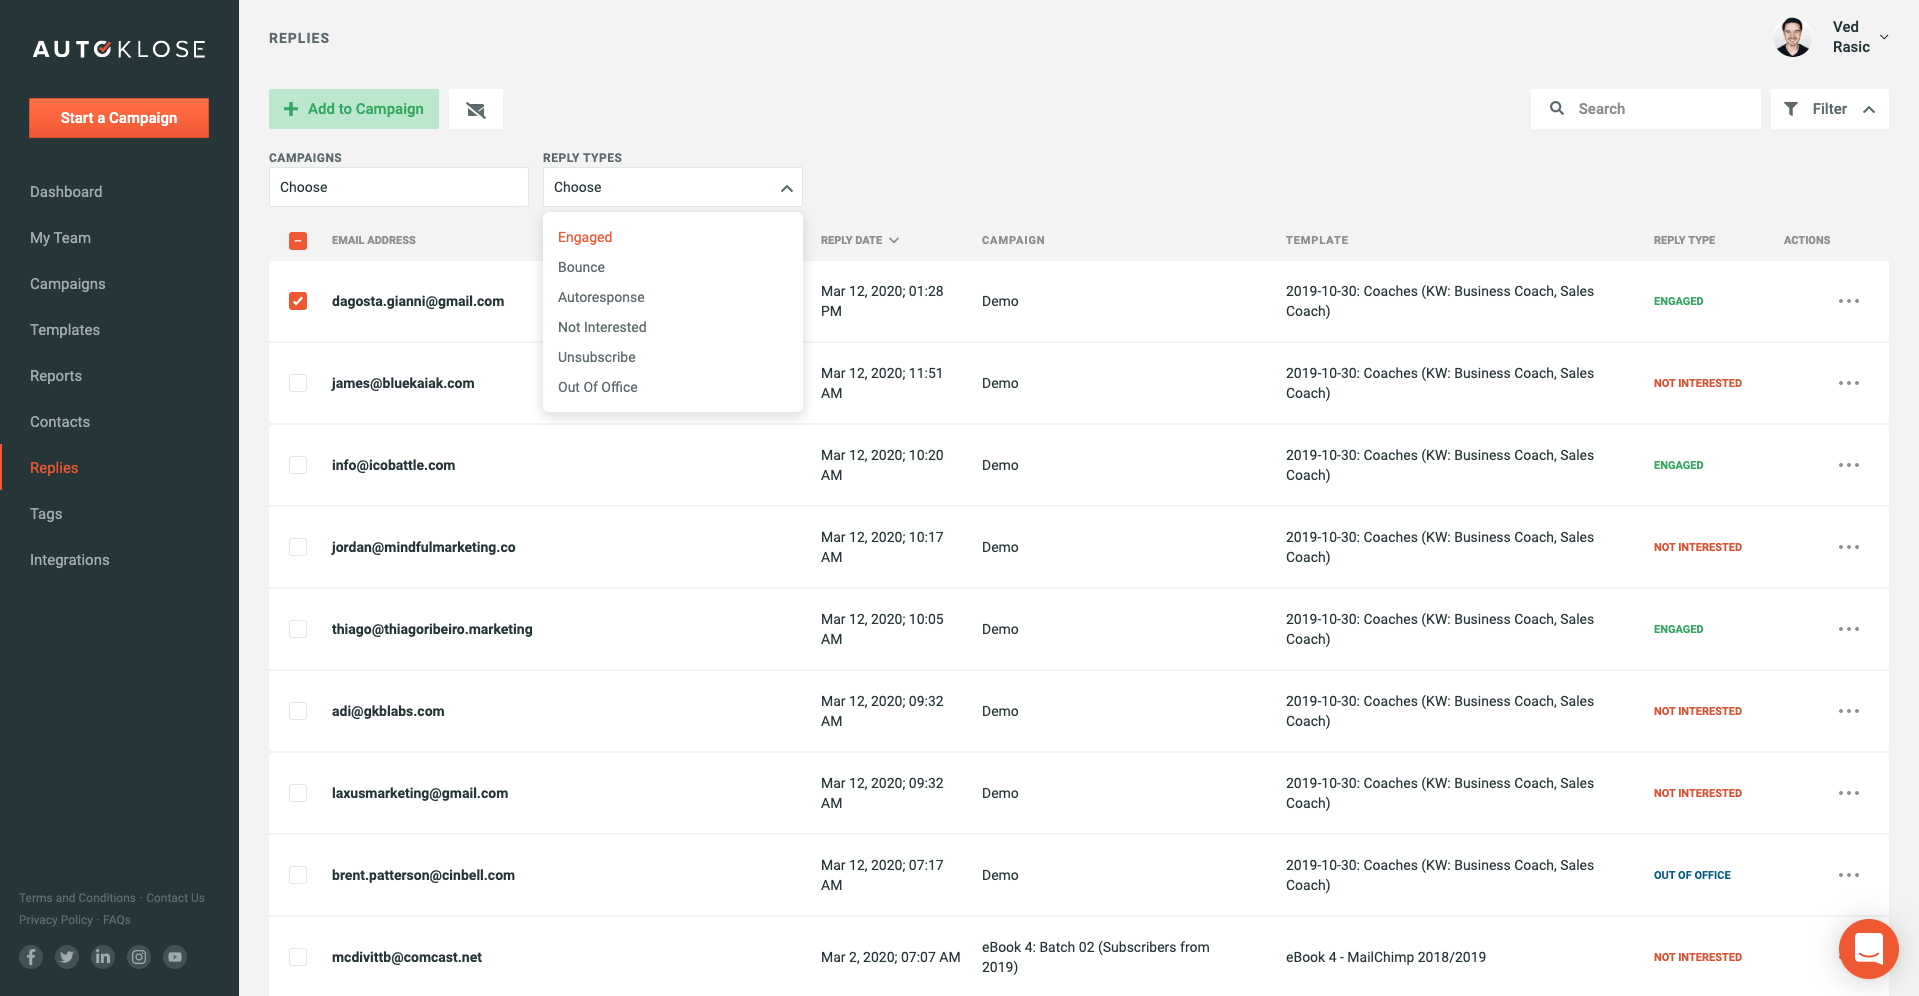The width and height of the screenshot is (1919, 996).
Task: Open Templates in sidebar
Action: click(65, 330)
